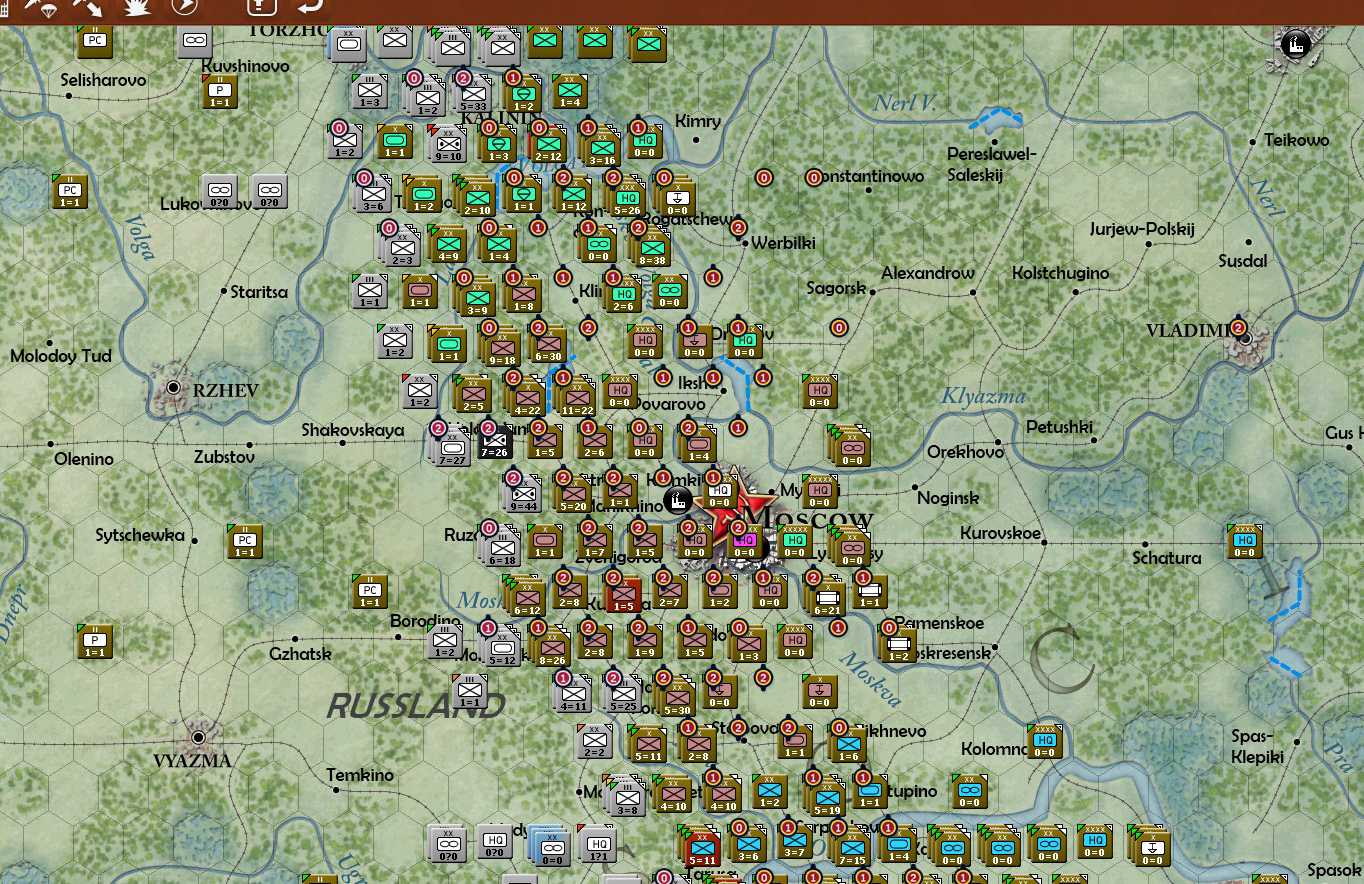This screenshot has width=1364, height=884.
Task: Select the cyan 5=26 HQ counter
Action: pyautogui.click(x=626, y=198)
